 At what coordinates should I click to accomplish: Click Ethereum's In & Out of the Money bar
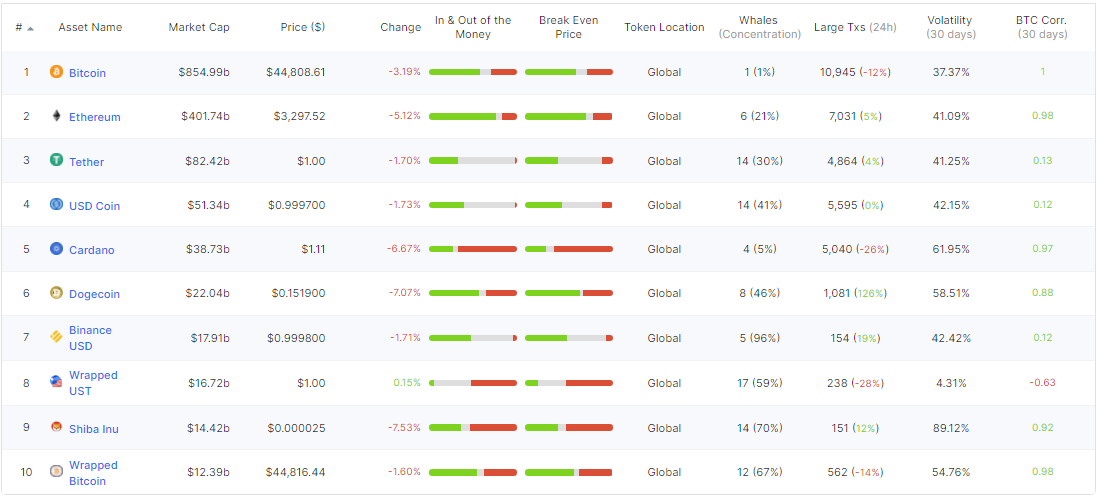click(473, 116)
